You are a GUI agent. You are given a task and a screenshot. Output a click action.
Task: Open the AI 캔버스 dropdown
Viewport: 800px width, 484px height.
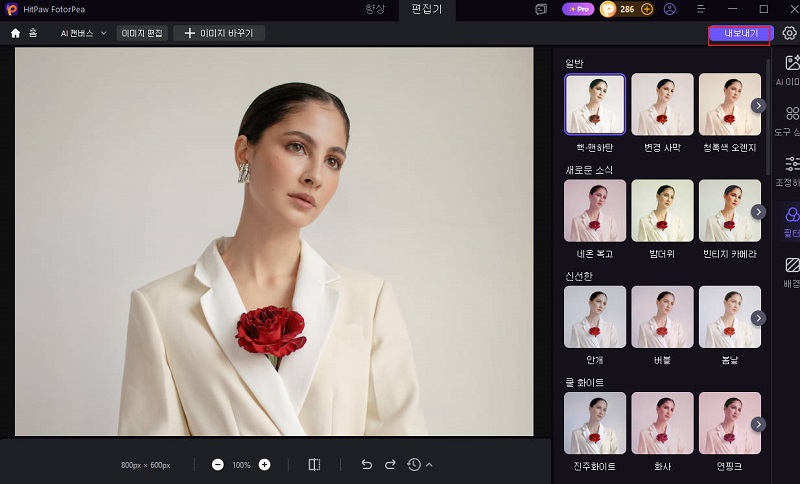83,33
